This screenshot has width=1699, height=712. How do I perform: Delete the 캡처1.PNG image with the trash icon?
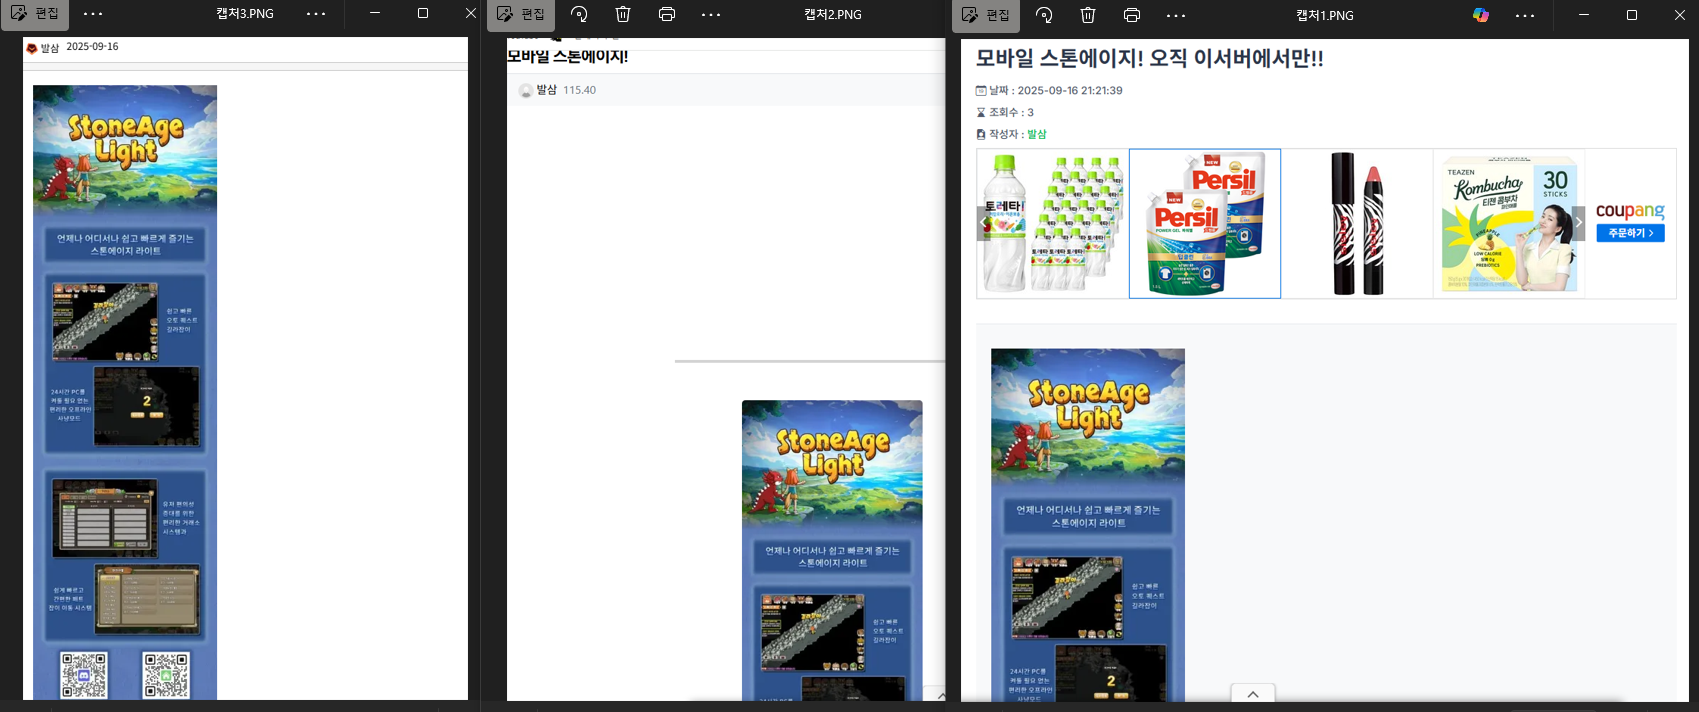[1088, 15]
